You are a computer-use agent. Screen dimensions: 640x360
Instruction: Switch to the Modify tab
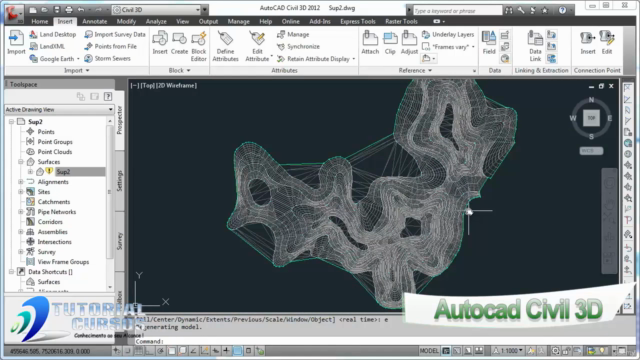[x=126, y=21]
